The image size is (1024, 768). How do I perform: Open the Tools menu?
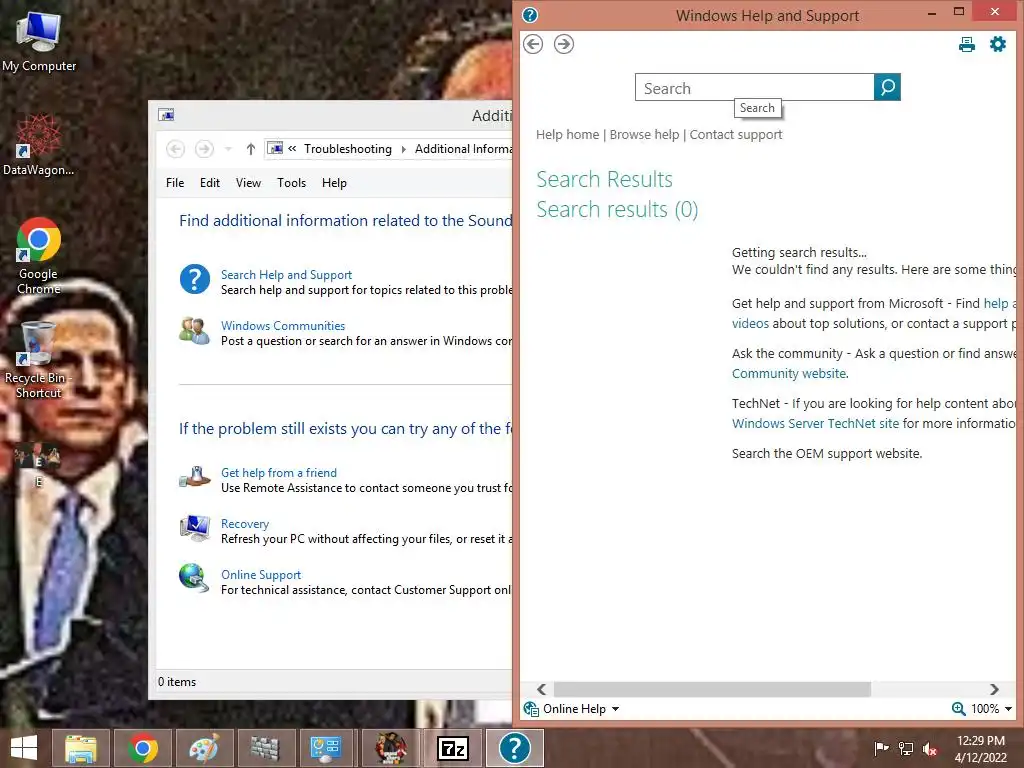291,183
